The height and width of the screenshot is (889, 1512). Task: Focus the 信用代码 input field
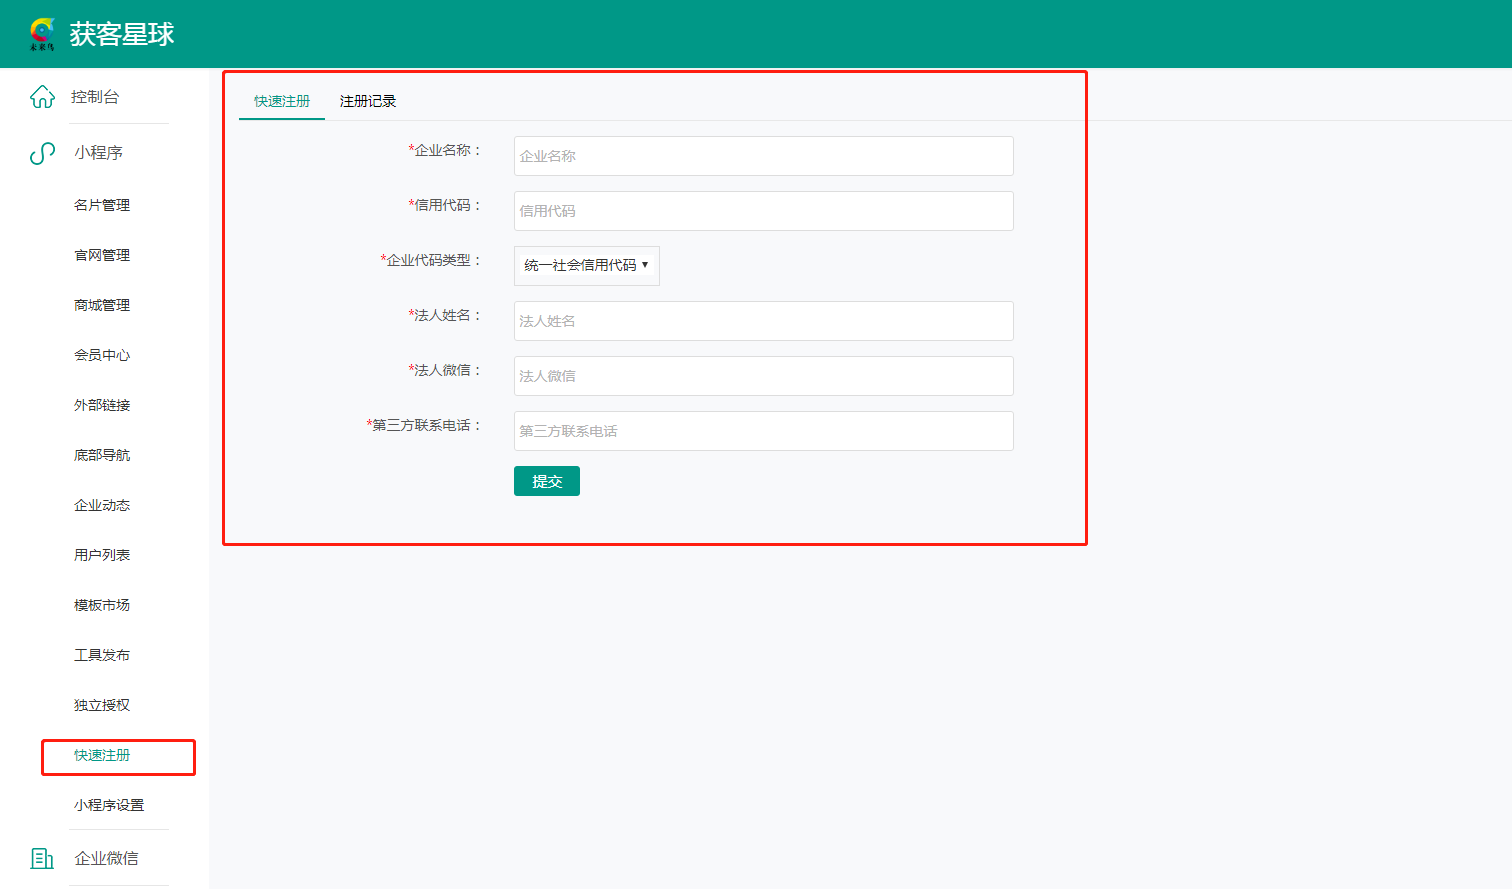(x=764, y=211)
